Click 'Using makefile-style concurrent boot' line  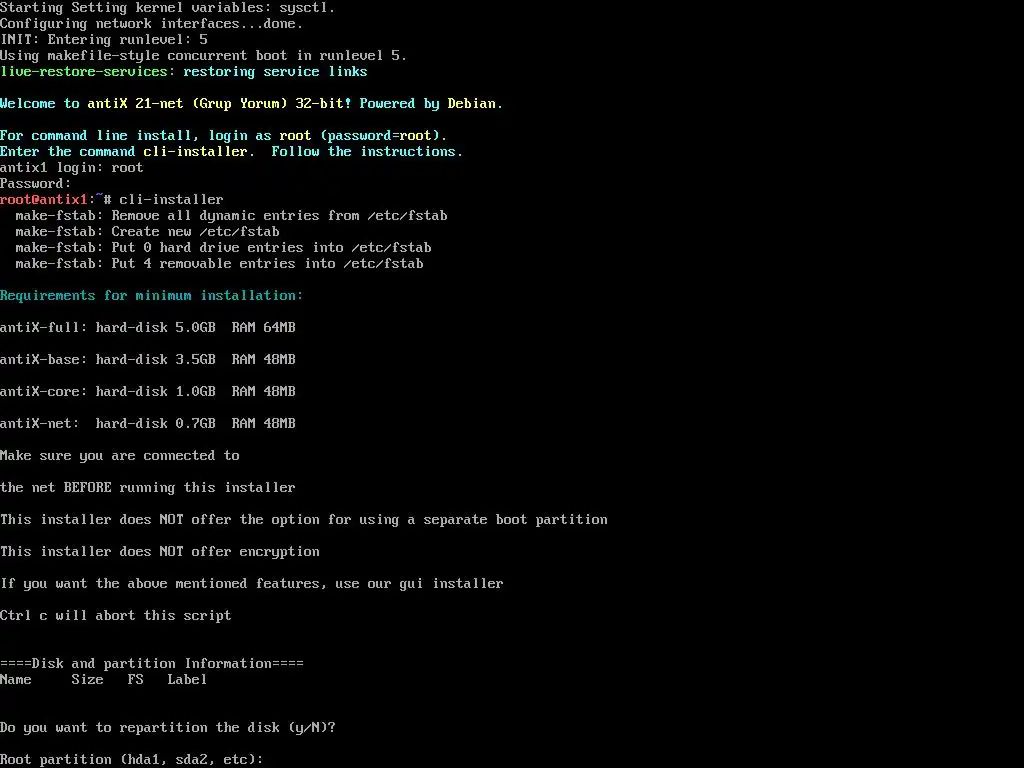203,56
